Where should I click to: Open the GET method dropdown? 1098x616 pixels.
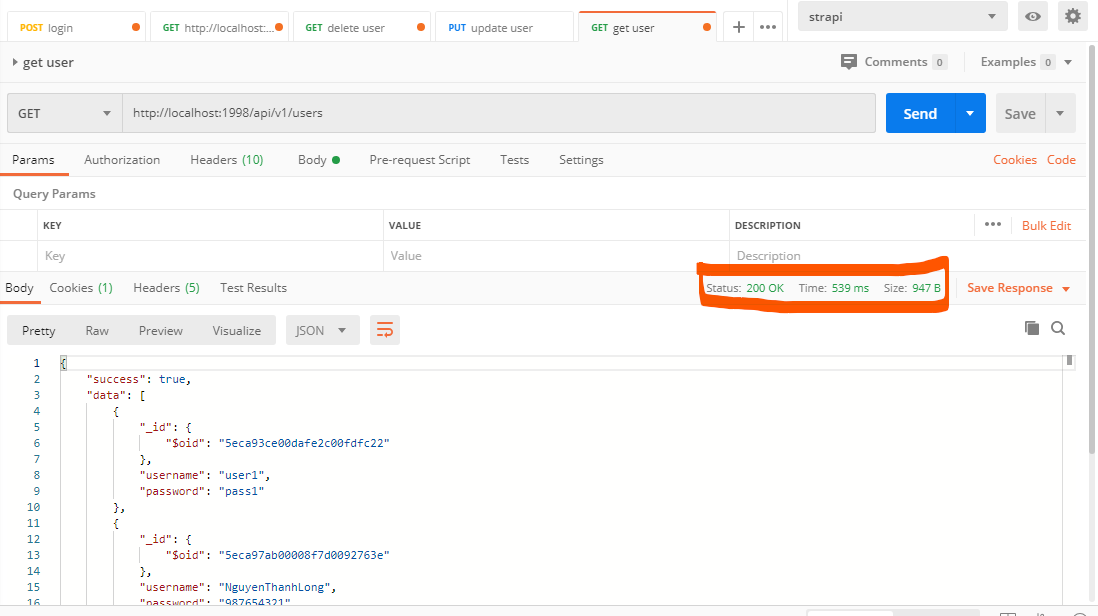point(64,113)
